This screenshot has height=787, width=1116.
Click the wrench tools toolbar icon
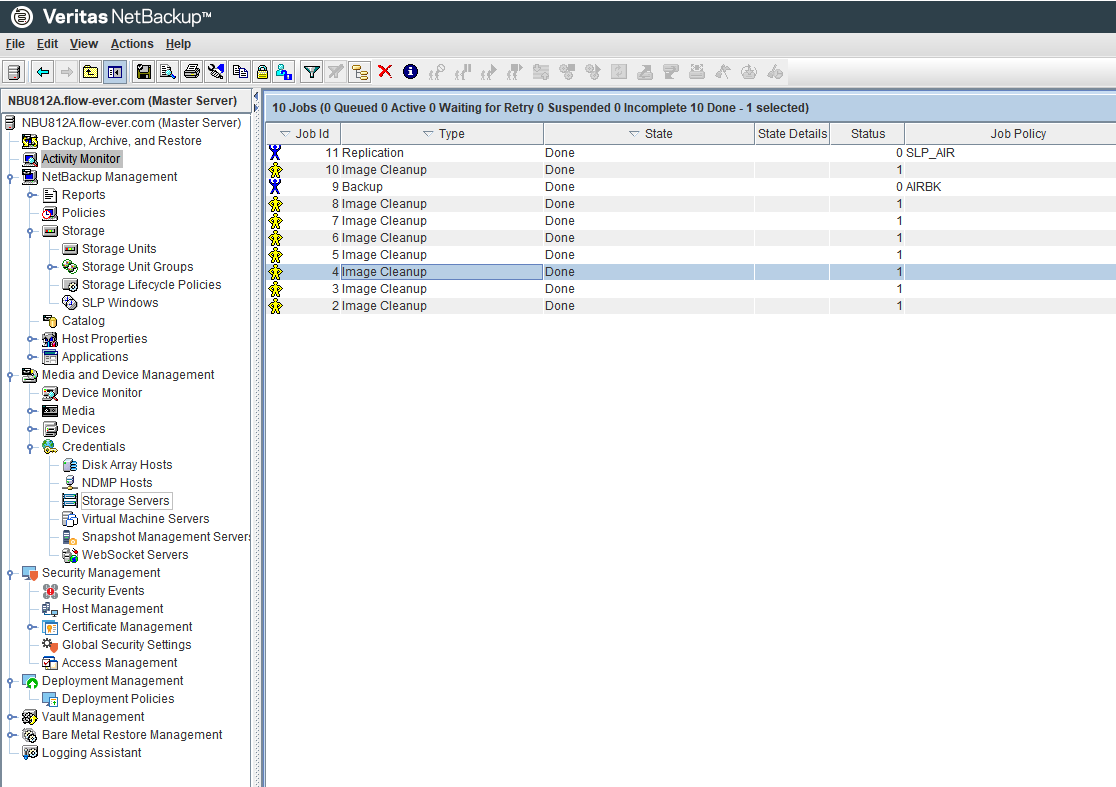[216, 72]
